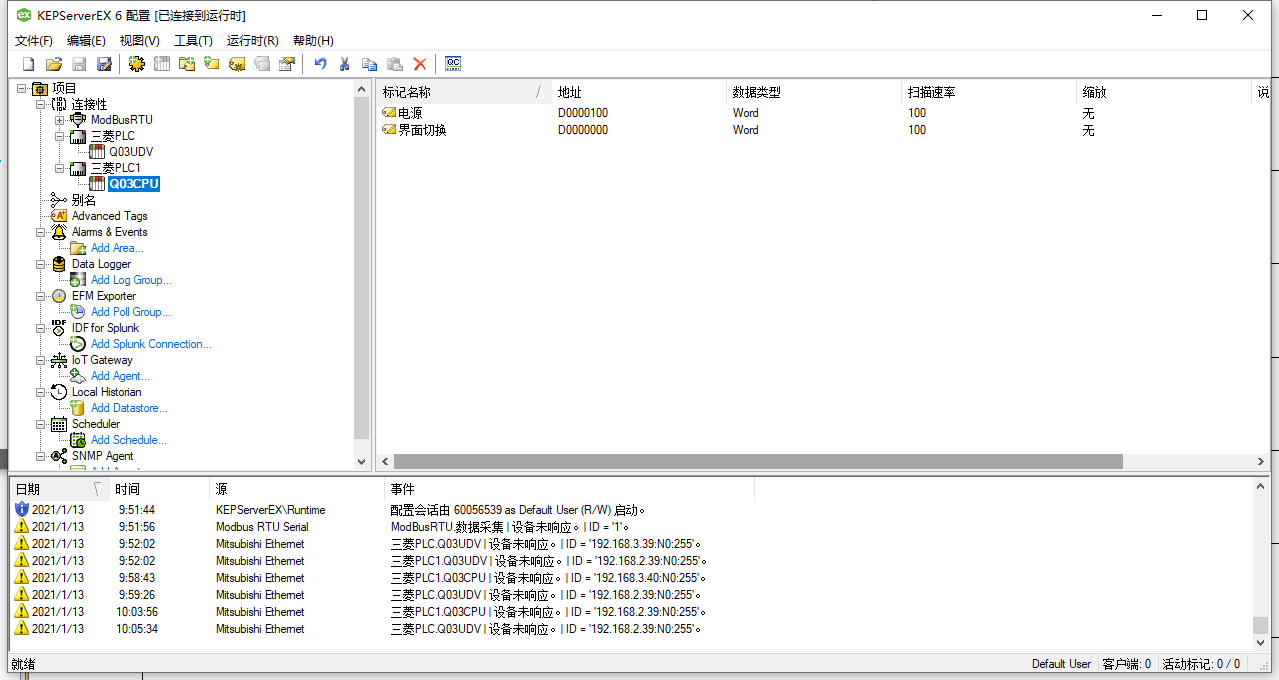Collapse the 连接性 tree node
Screen dimensions: 1279x680
click(41, 104)
